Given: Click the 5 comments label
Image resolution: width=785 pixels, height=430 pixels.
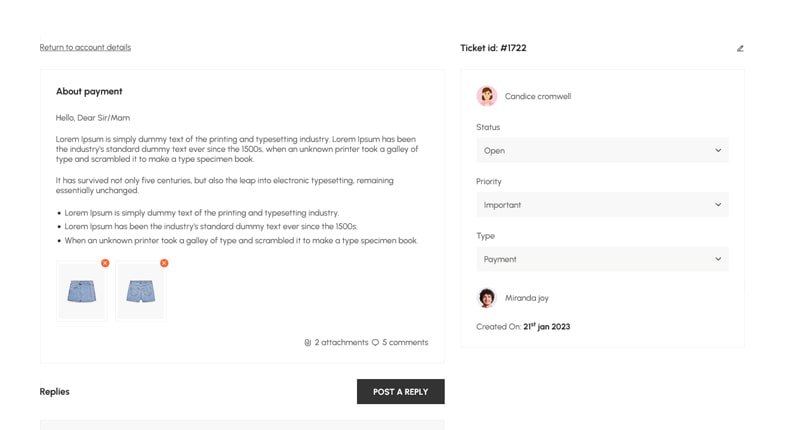Looking at the screenshot, I should point(405,342).
